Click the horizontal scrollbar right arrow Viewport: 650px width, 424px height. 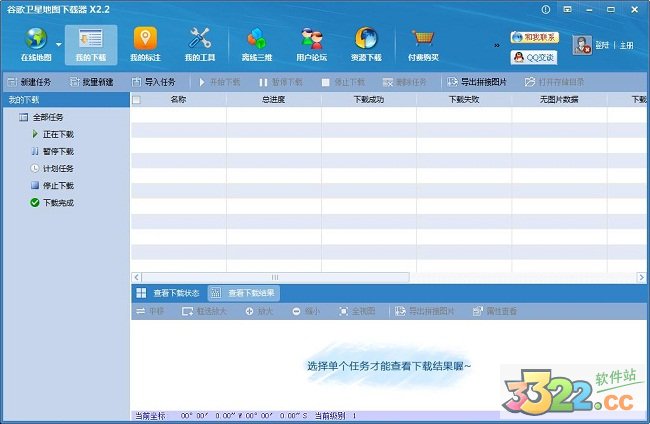[x=641, y=277]
